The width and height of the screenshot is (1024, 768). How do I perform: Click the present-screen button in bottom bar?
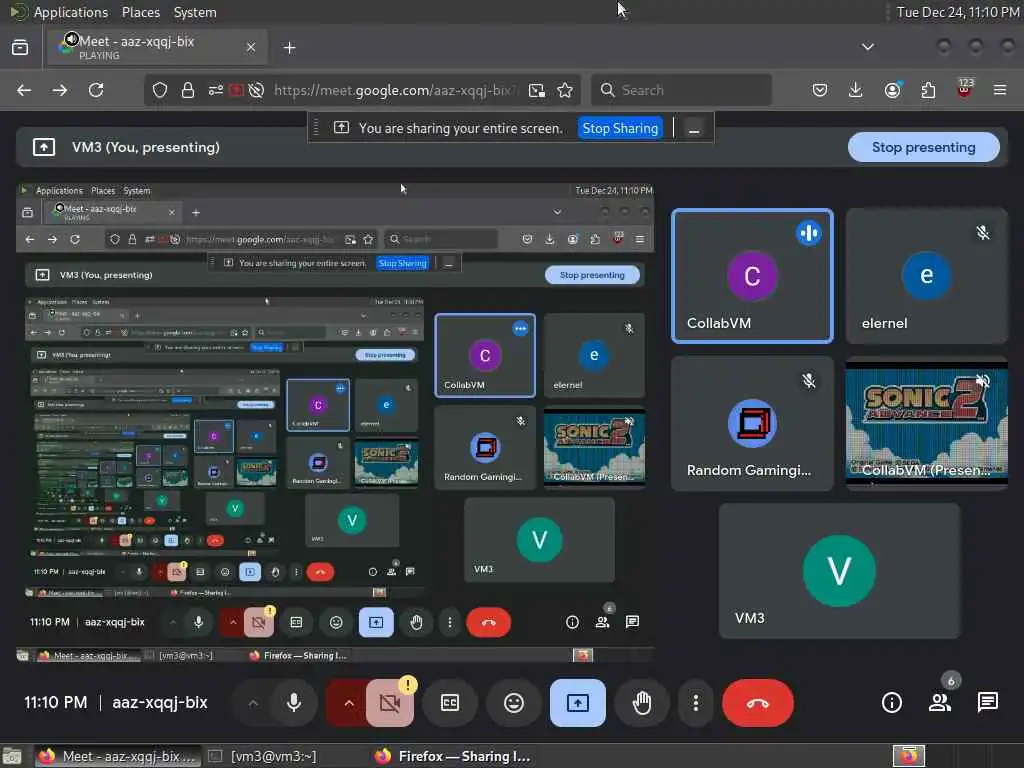point(577,703)
